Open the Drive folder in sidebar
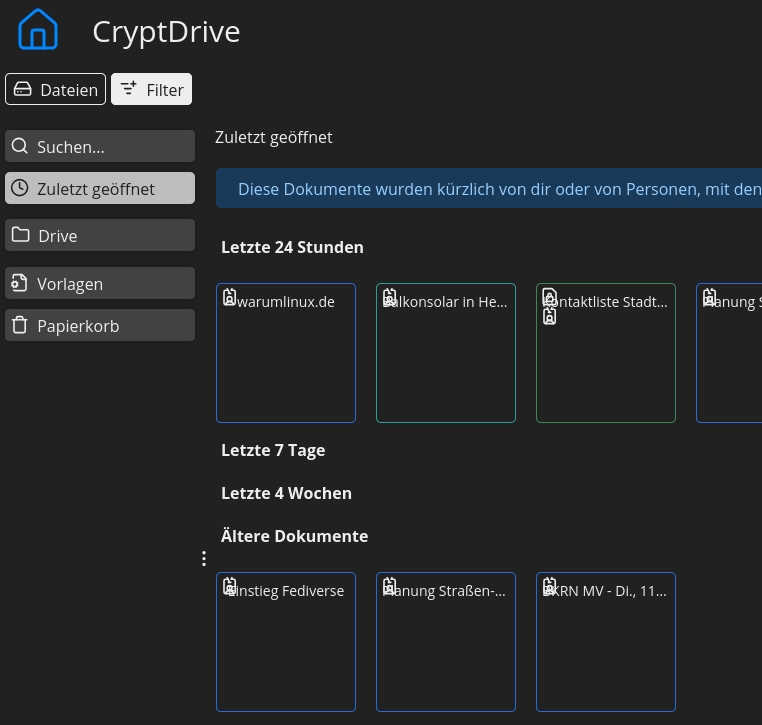 (x=100, y=236)
